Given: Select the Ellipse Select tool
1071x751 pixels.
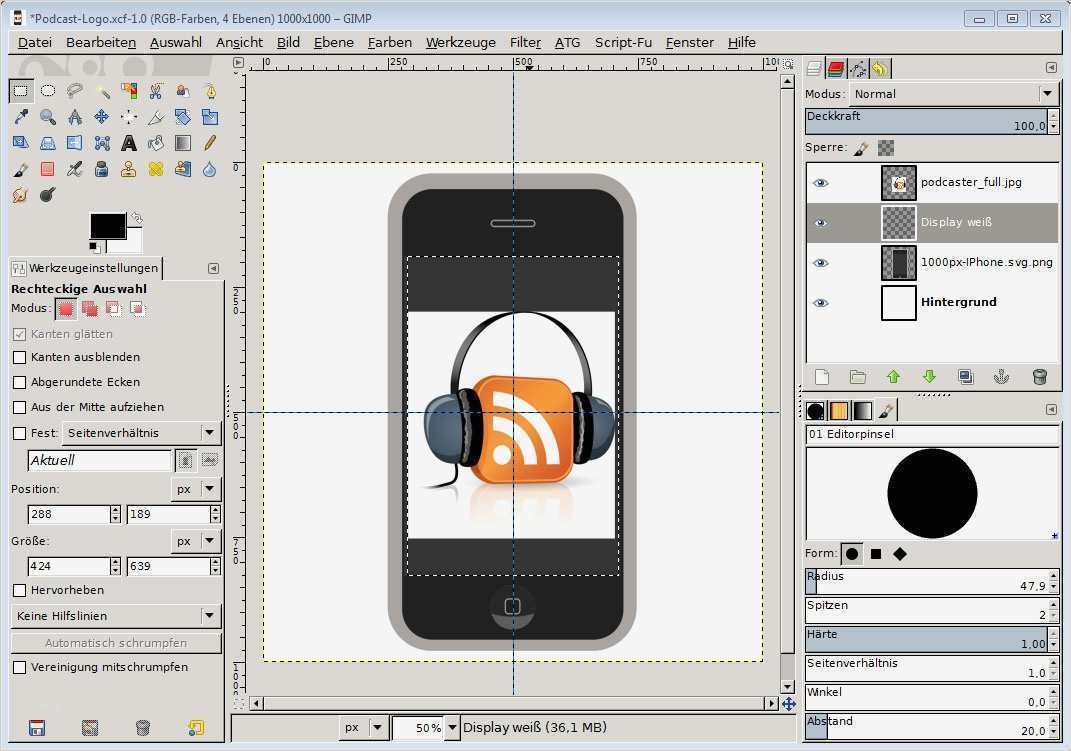Looking at the screenshot, I should [47, 91].
